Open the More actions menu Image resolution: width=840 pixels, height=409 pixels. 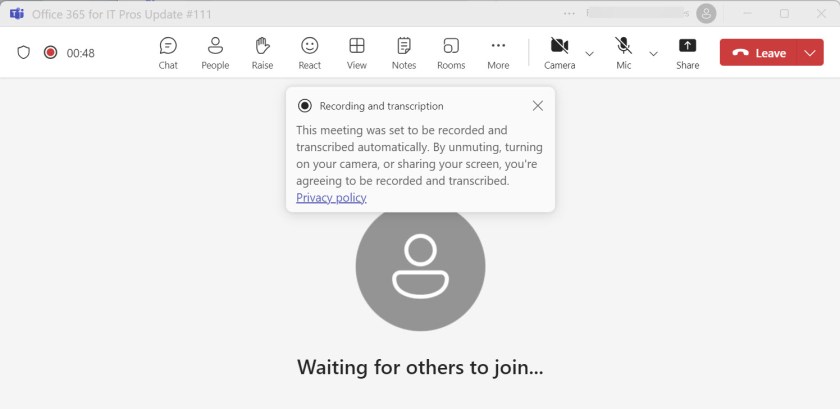498,53
